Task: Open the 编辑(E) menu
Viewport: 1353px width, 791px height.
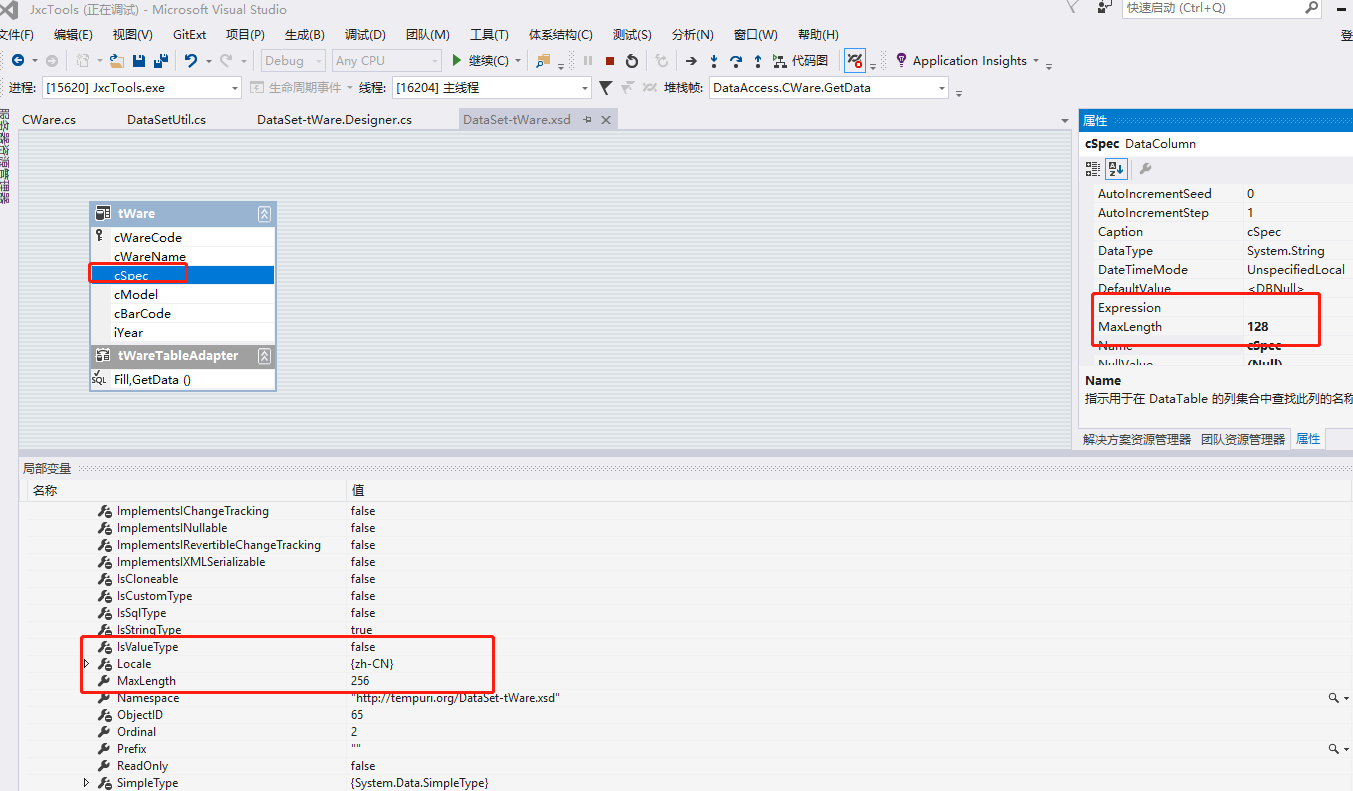Action: (73, 35)
